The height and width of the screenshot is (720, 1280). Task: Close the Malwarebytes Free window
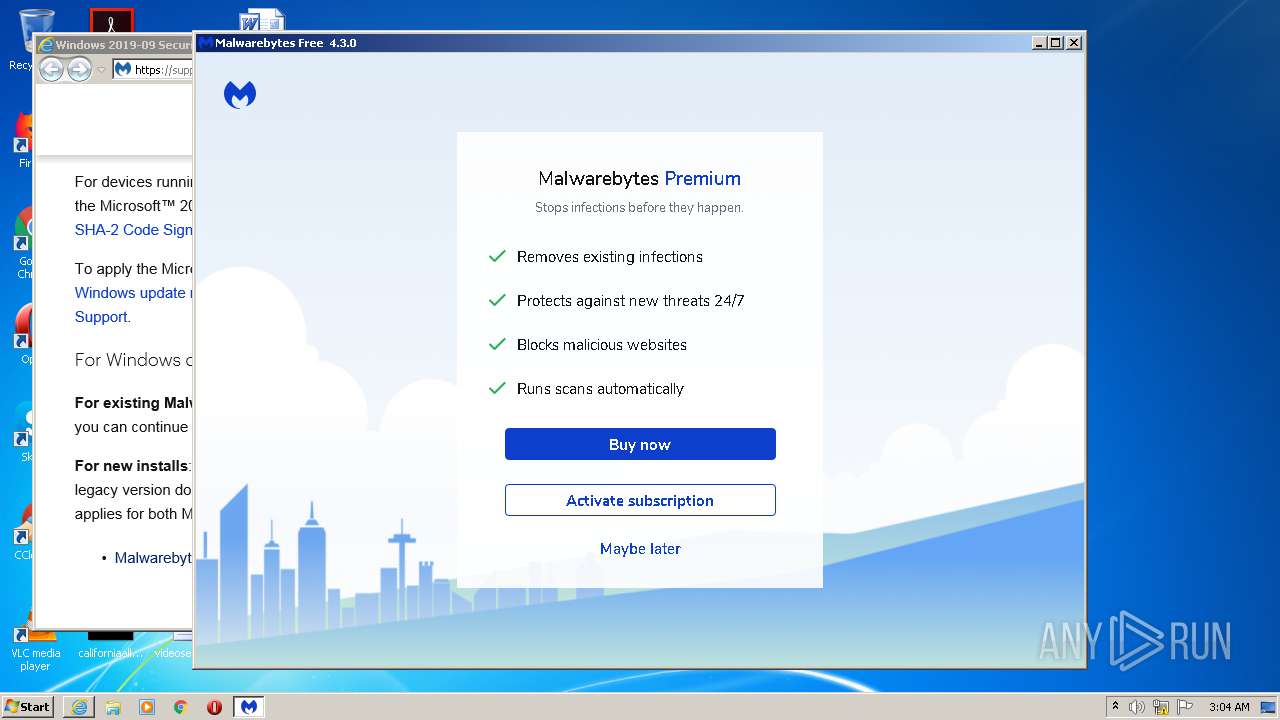tap(1074, 43)
